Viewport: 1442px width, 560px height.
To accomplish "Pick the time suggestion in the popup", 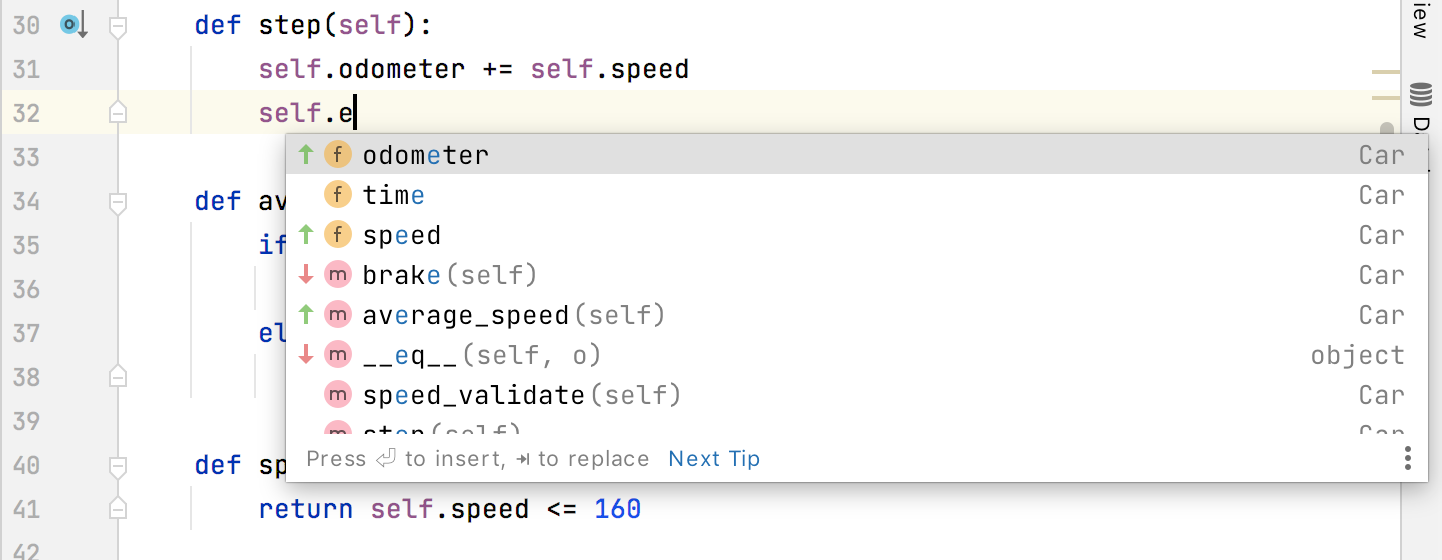I will pos(394,195).
